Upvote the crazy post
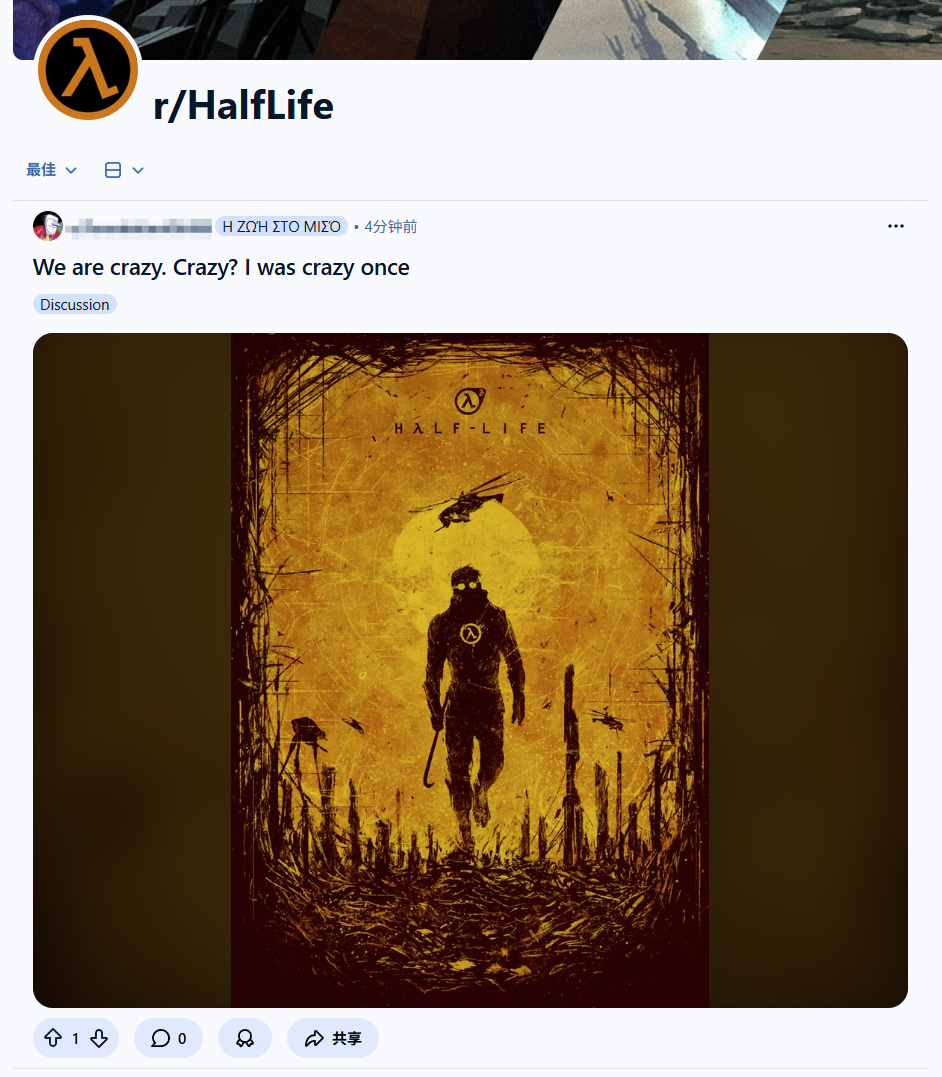This screenshot has width=942, height=1077. click(x=53, y=1039)
